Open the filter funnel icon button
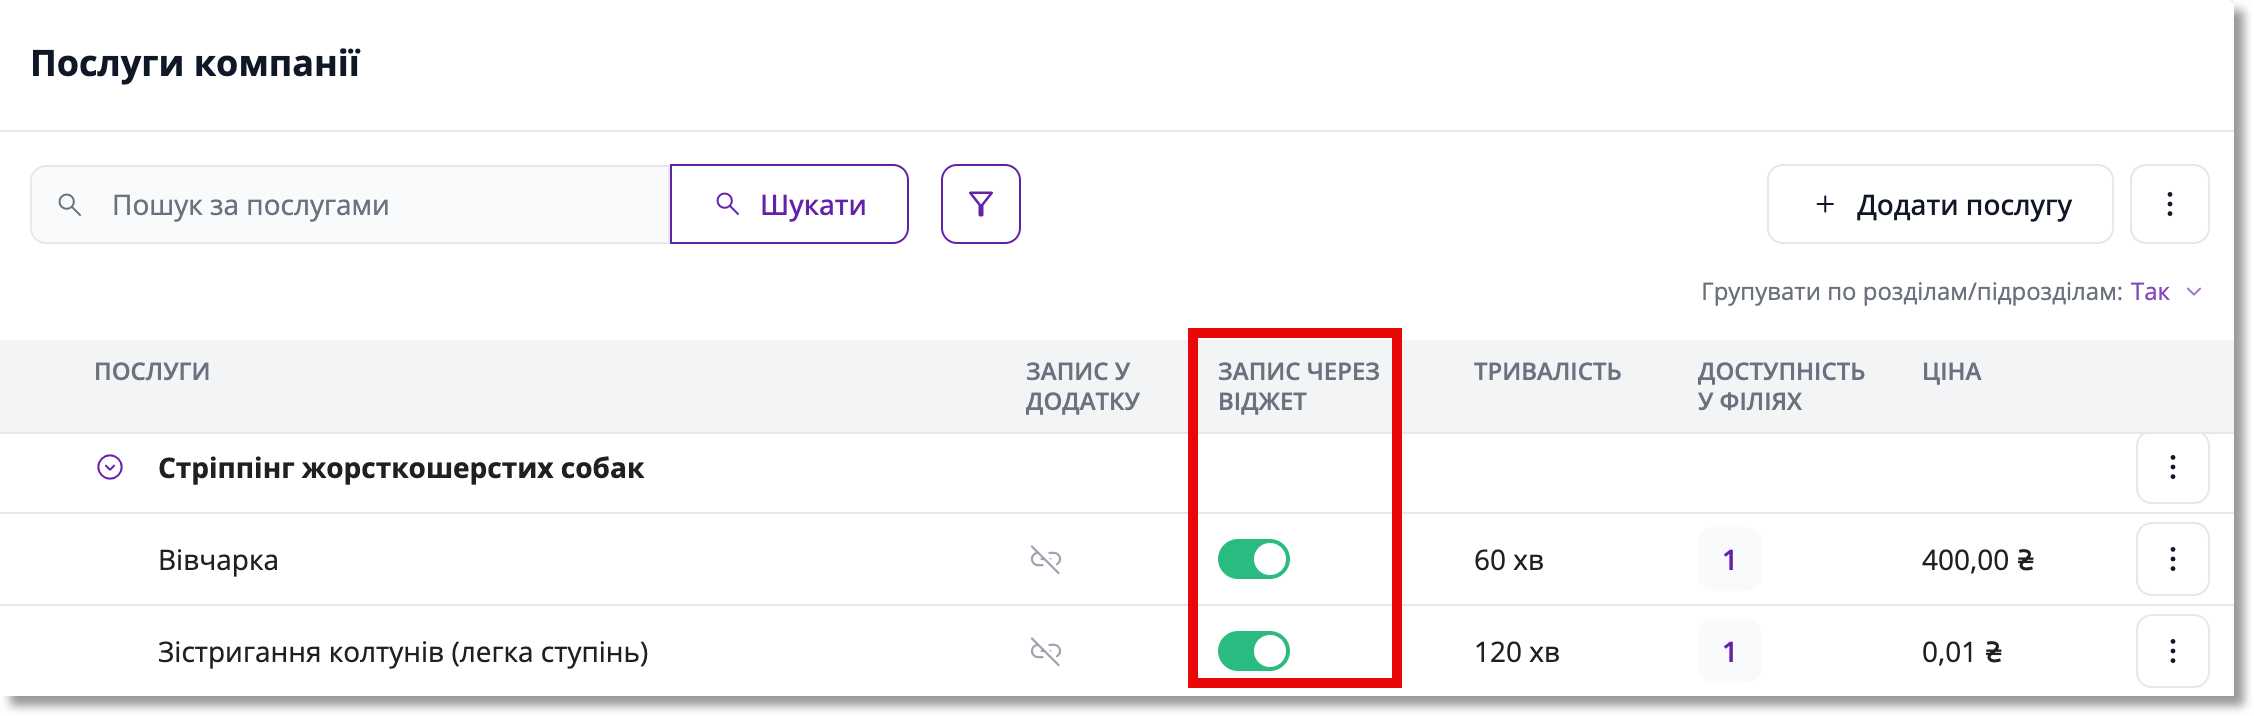Image resolution: width=2254 pixels, height=716 pixels. (x=980, y=204)
